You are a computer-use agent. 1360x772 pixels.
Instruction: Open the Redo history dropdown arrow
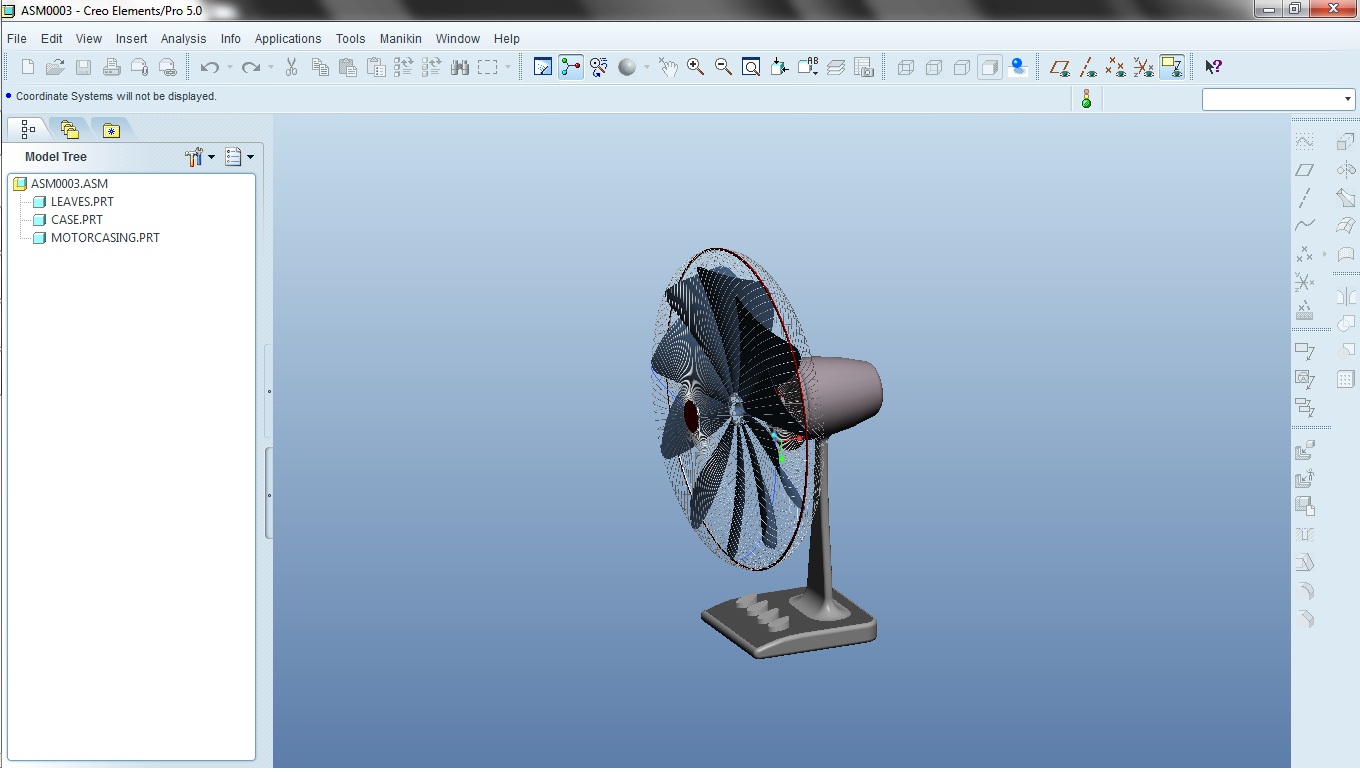(x=271, y=67)
